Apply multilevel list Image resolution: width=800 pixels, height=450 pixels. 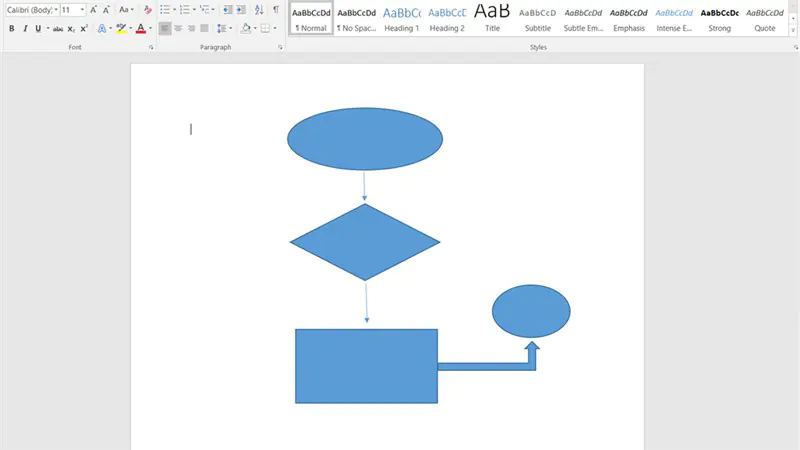205,10
